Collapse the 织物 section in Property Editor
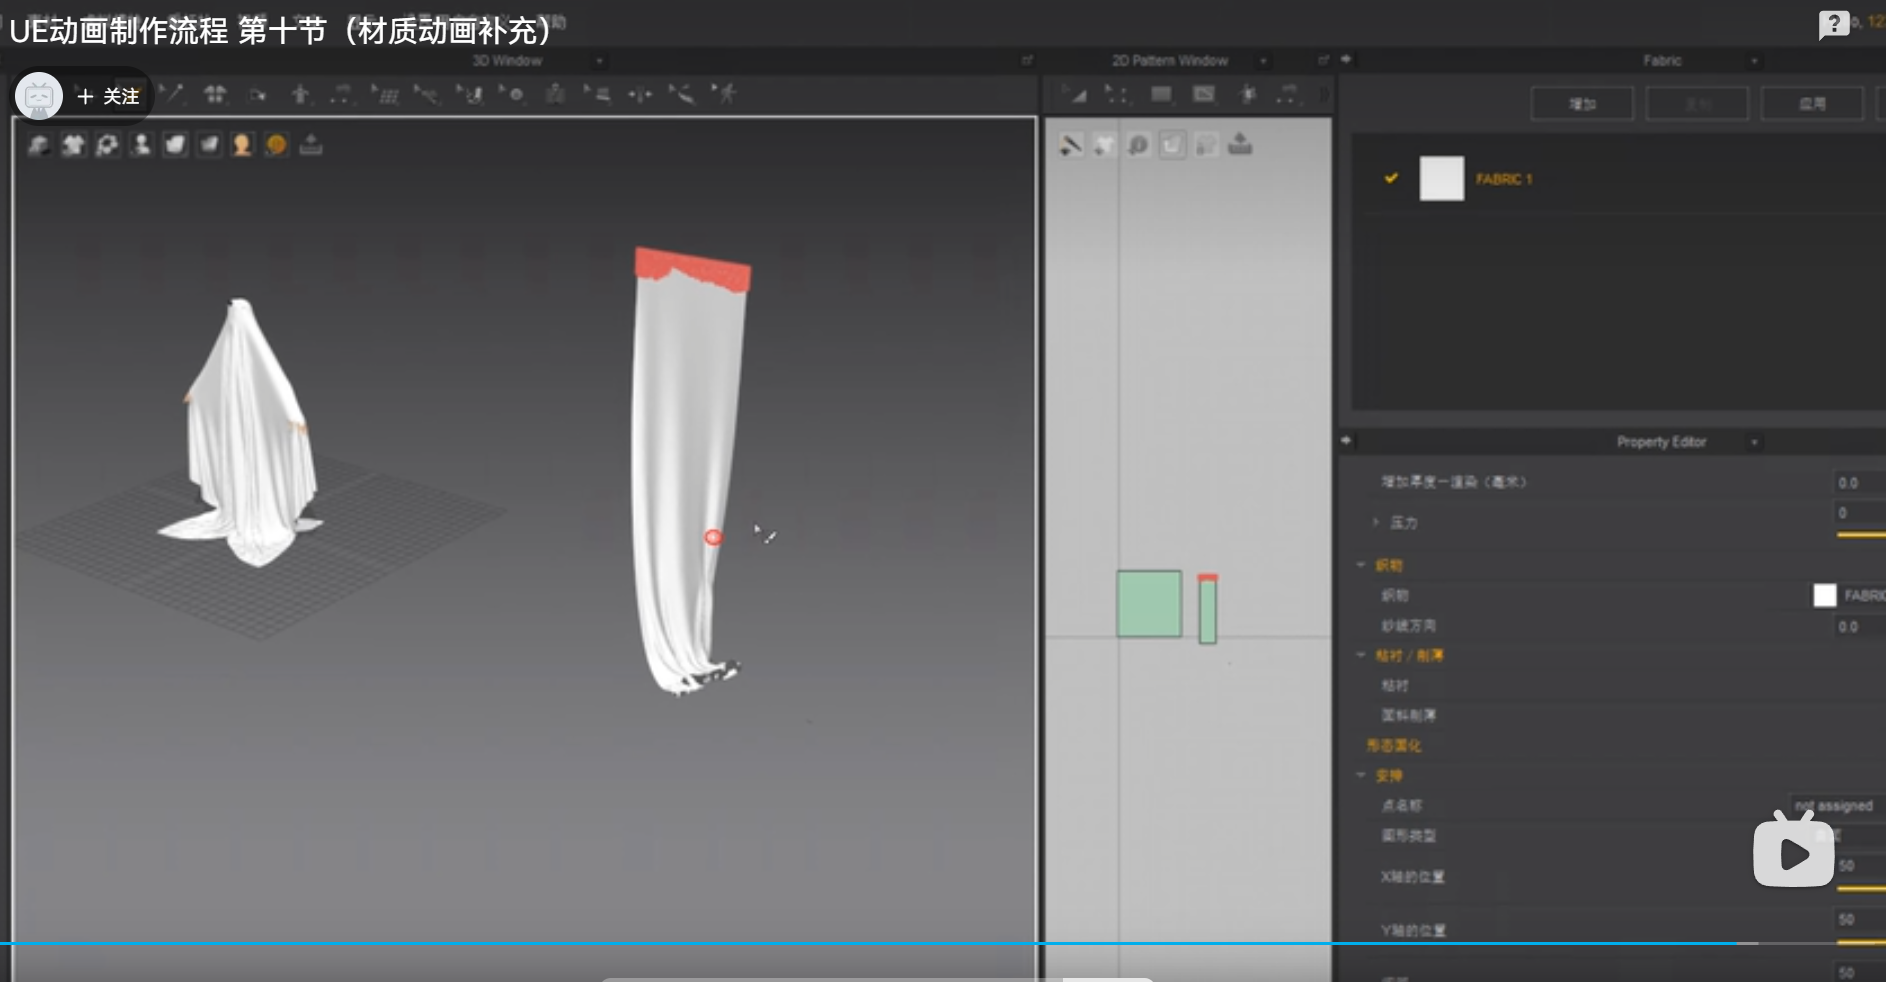 (x=1361, y=565)
